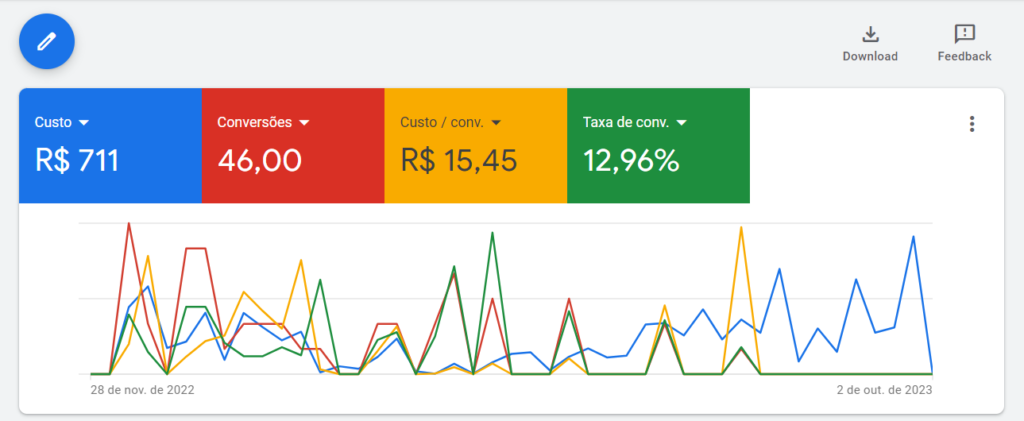1024x421 pixels.
Task: Click the tallest green peak on chart
Action: coord(492,233)
